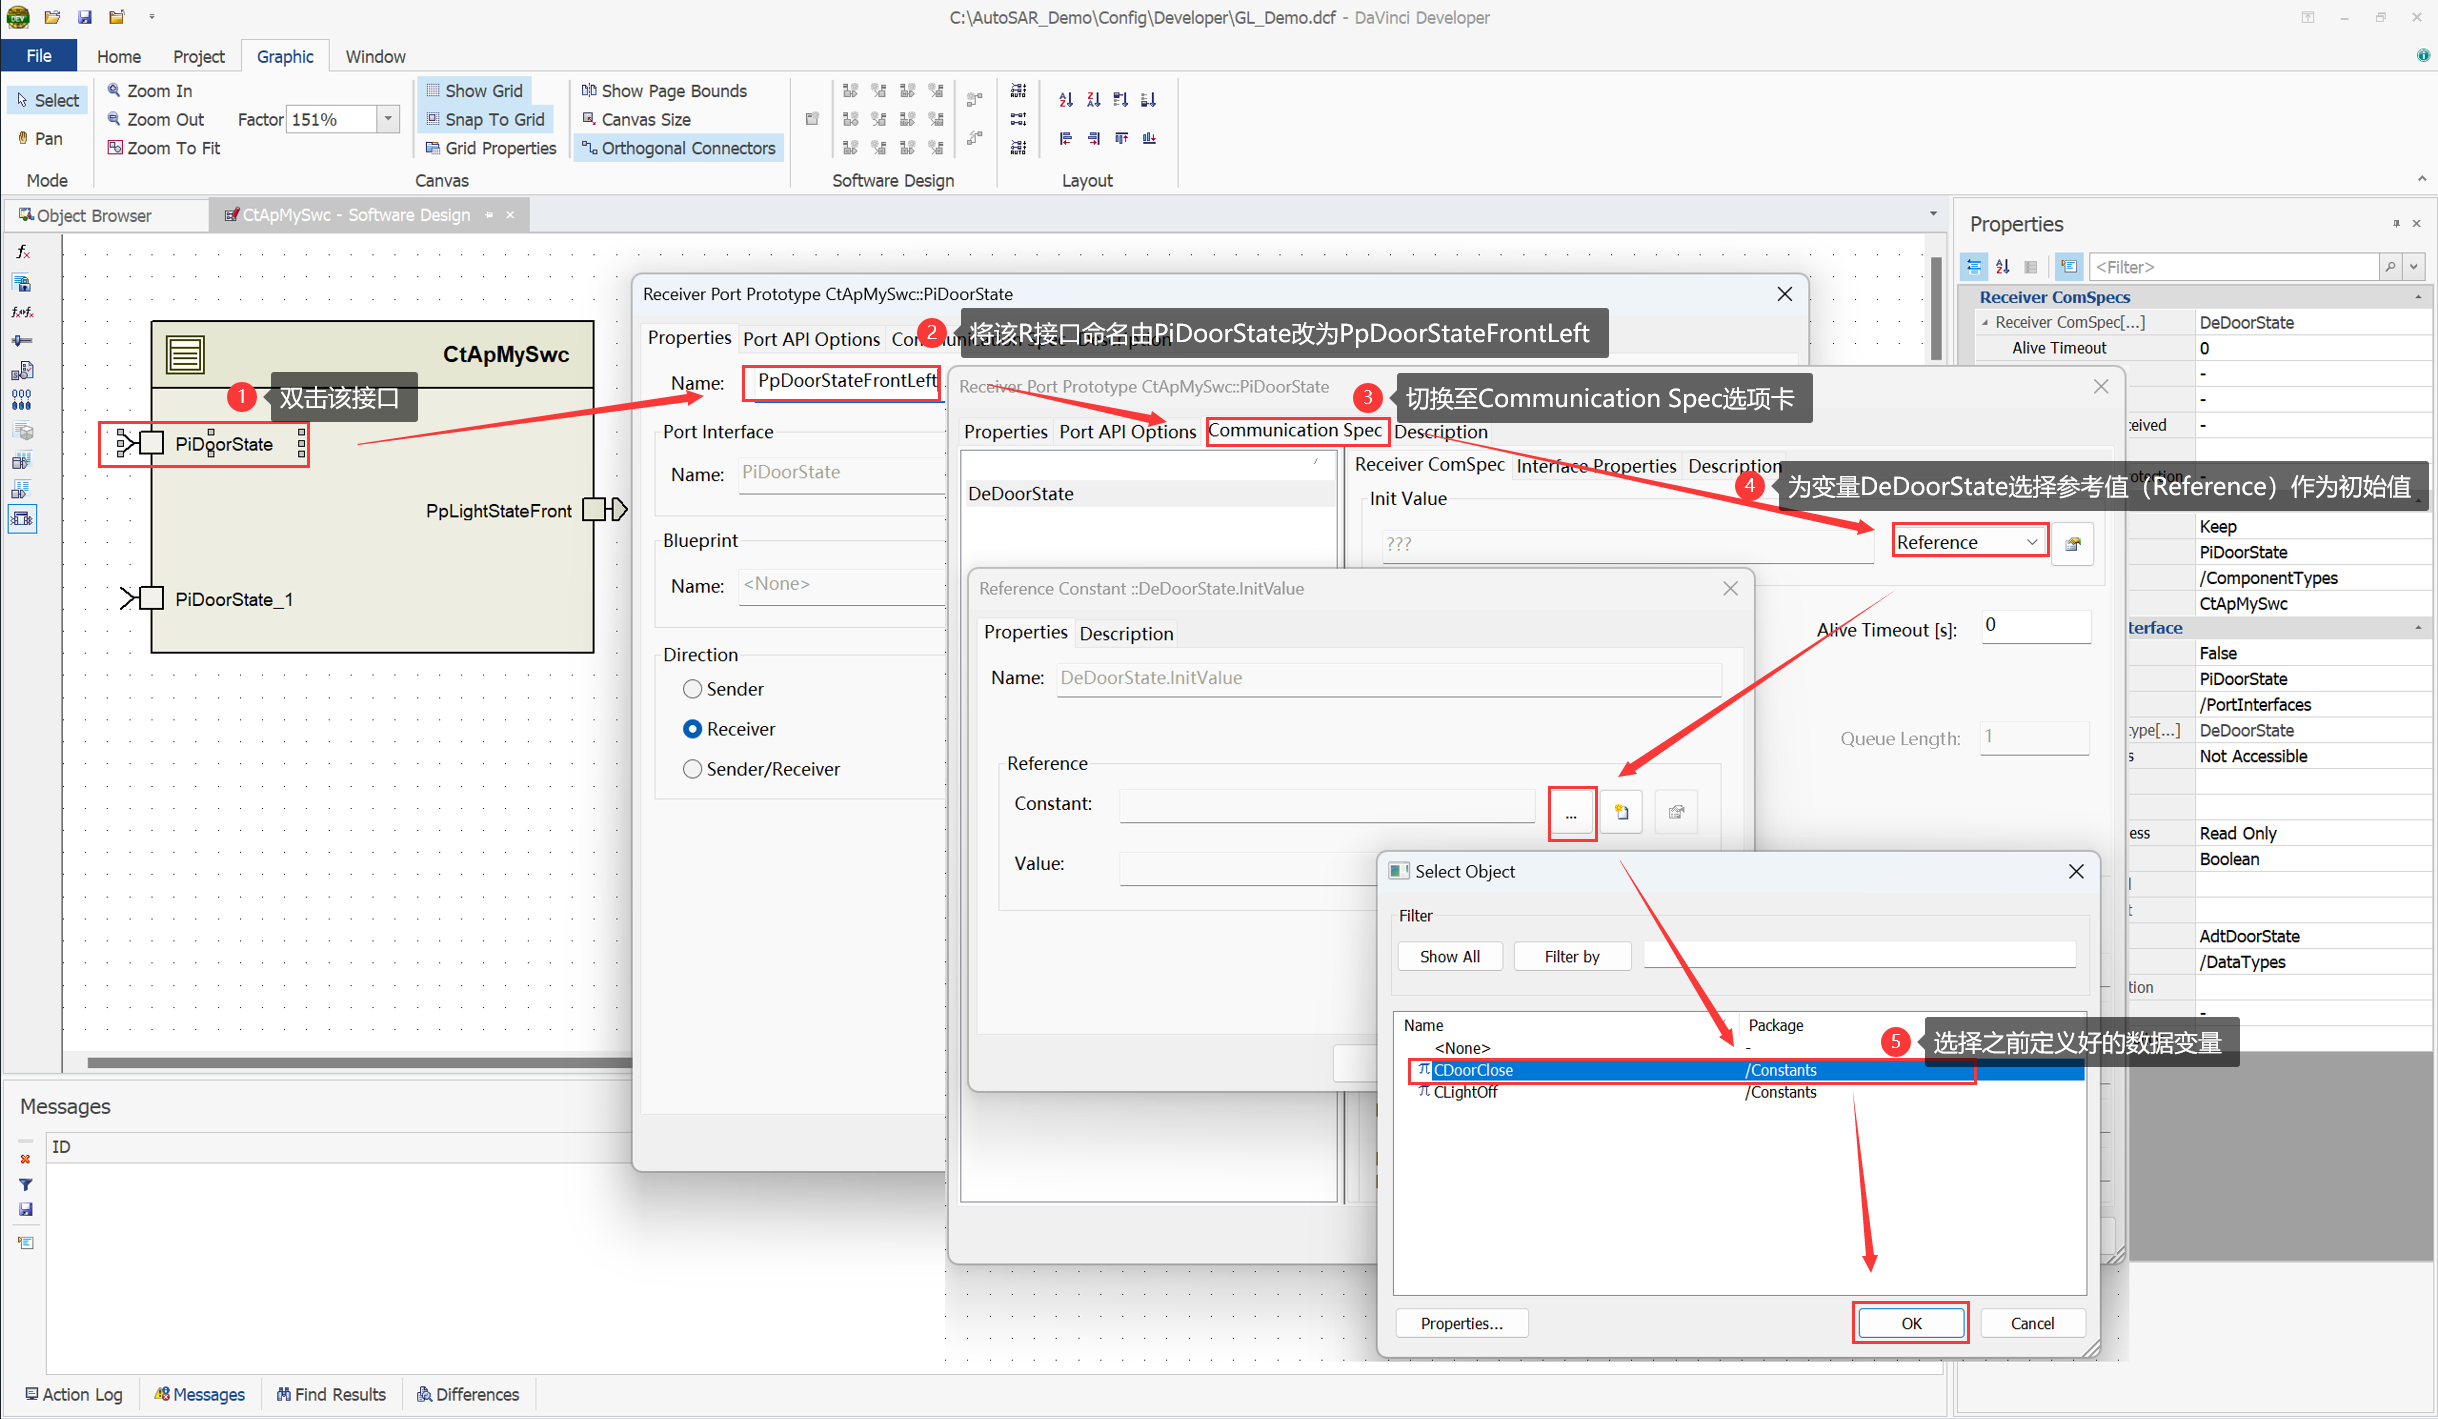Switch to the Home ribbon tab
This screenshot has width=2438, height=1419.
click(x=118, y=56)
